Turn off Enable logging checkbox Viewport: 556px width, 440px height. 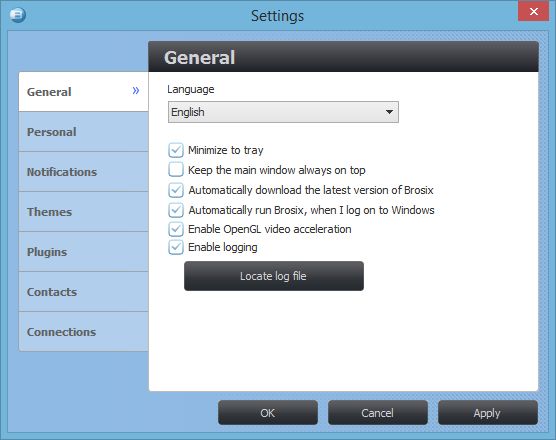pyautogui.click(x=176, y=247)
